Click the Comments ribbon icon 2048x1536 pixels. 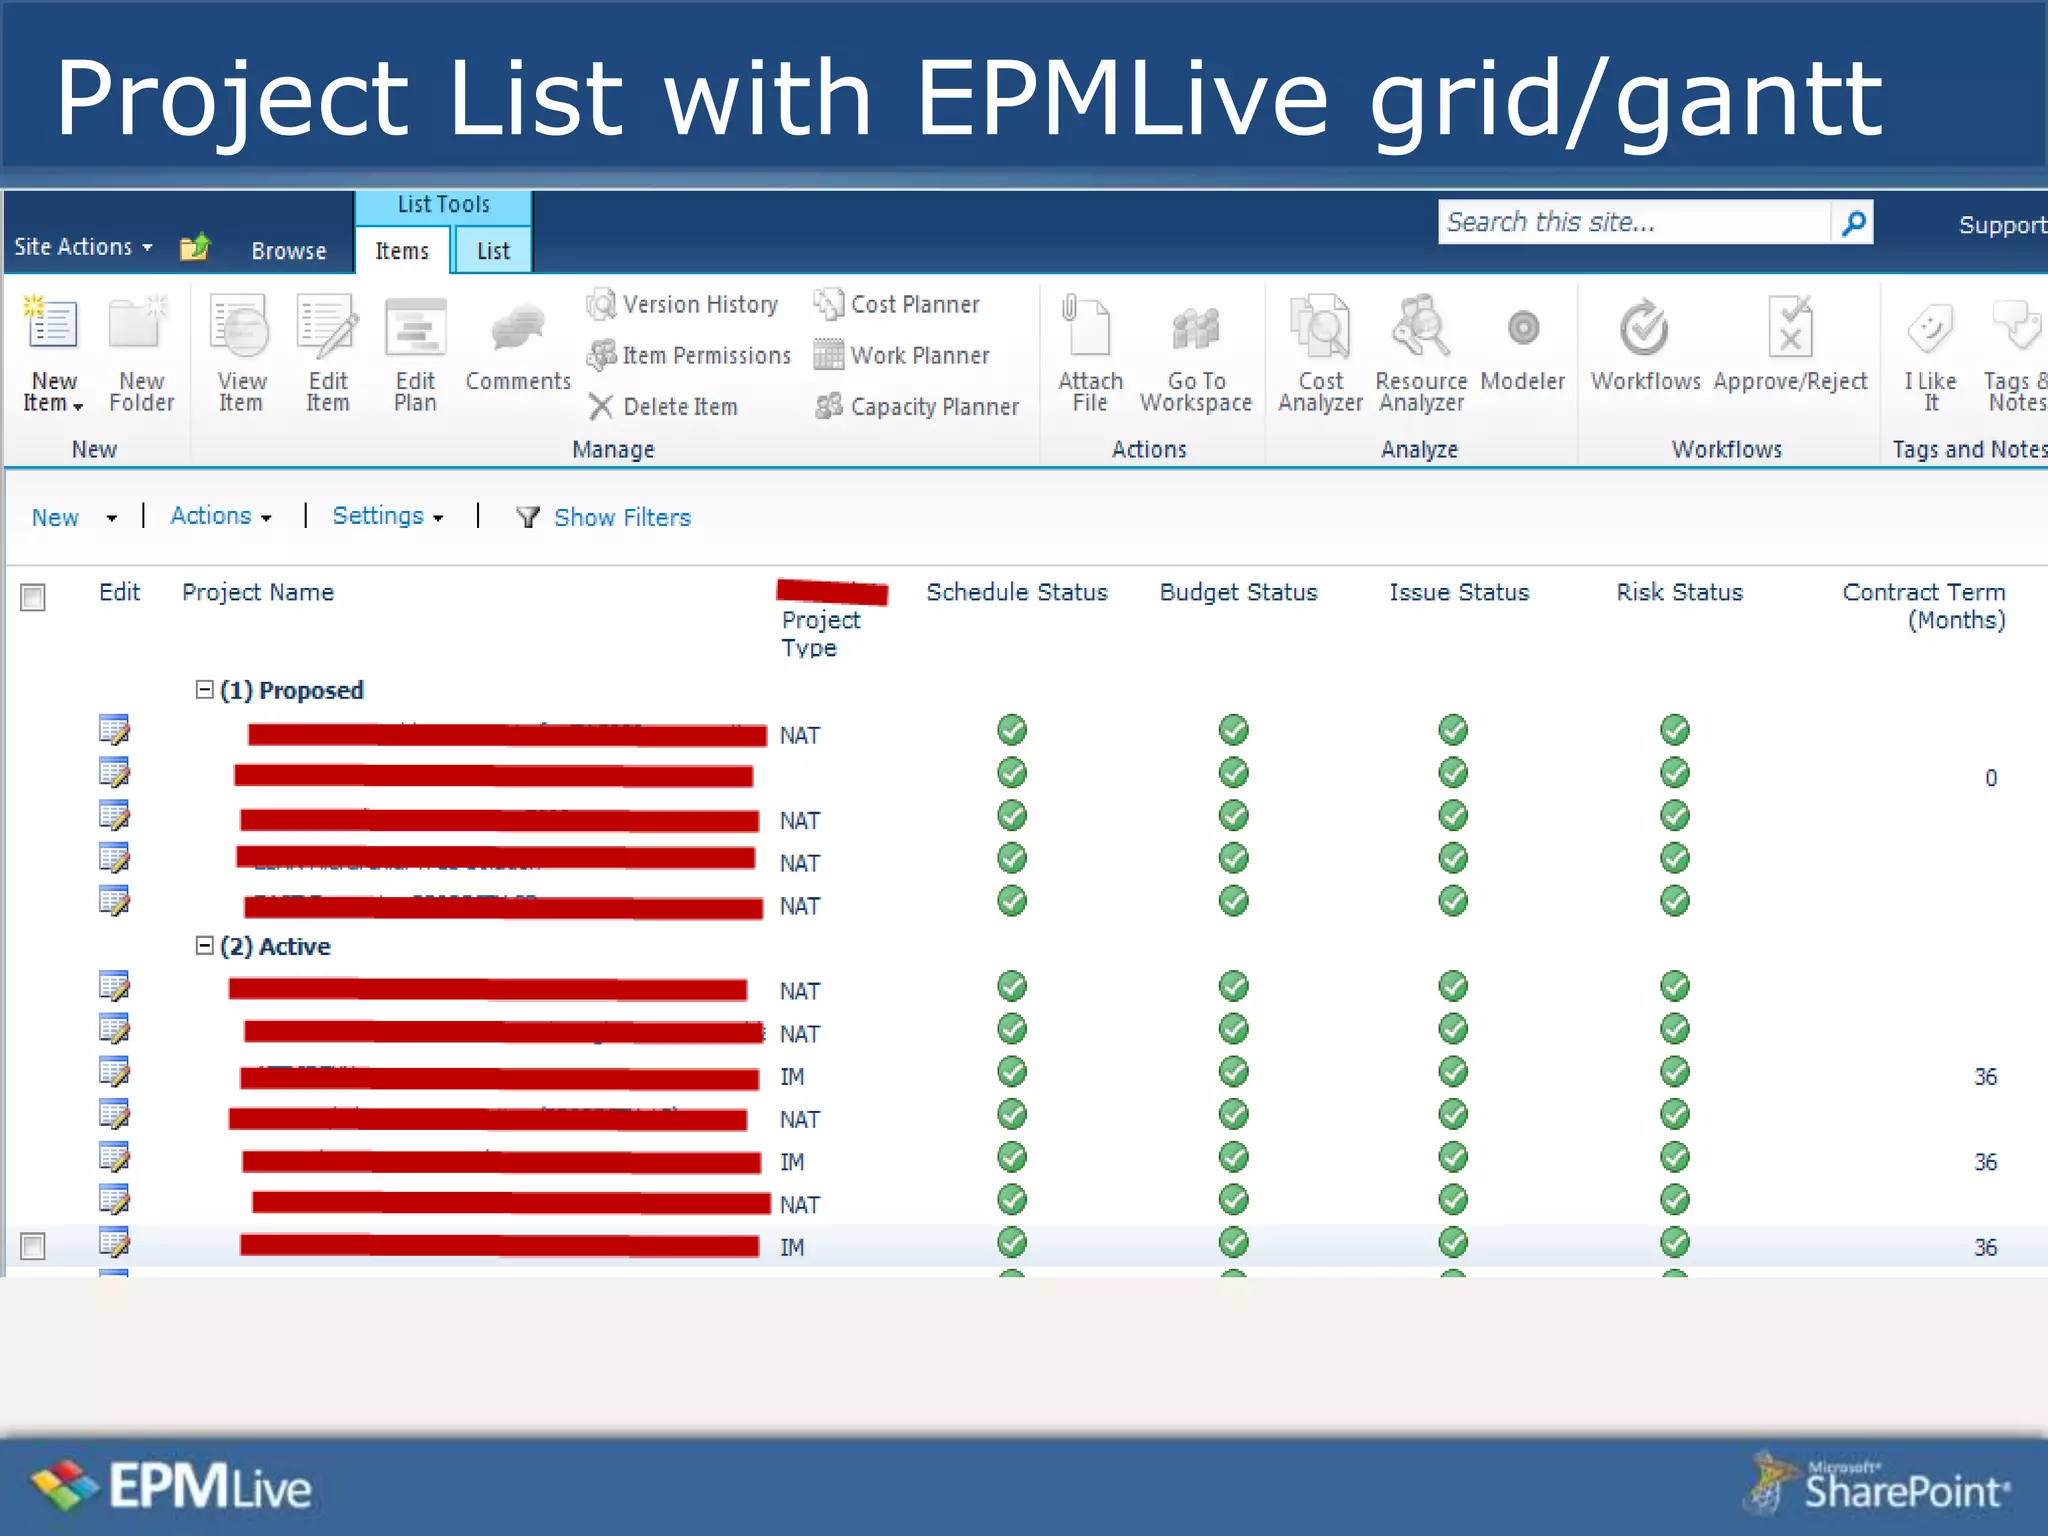coord(517,327)
